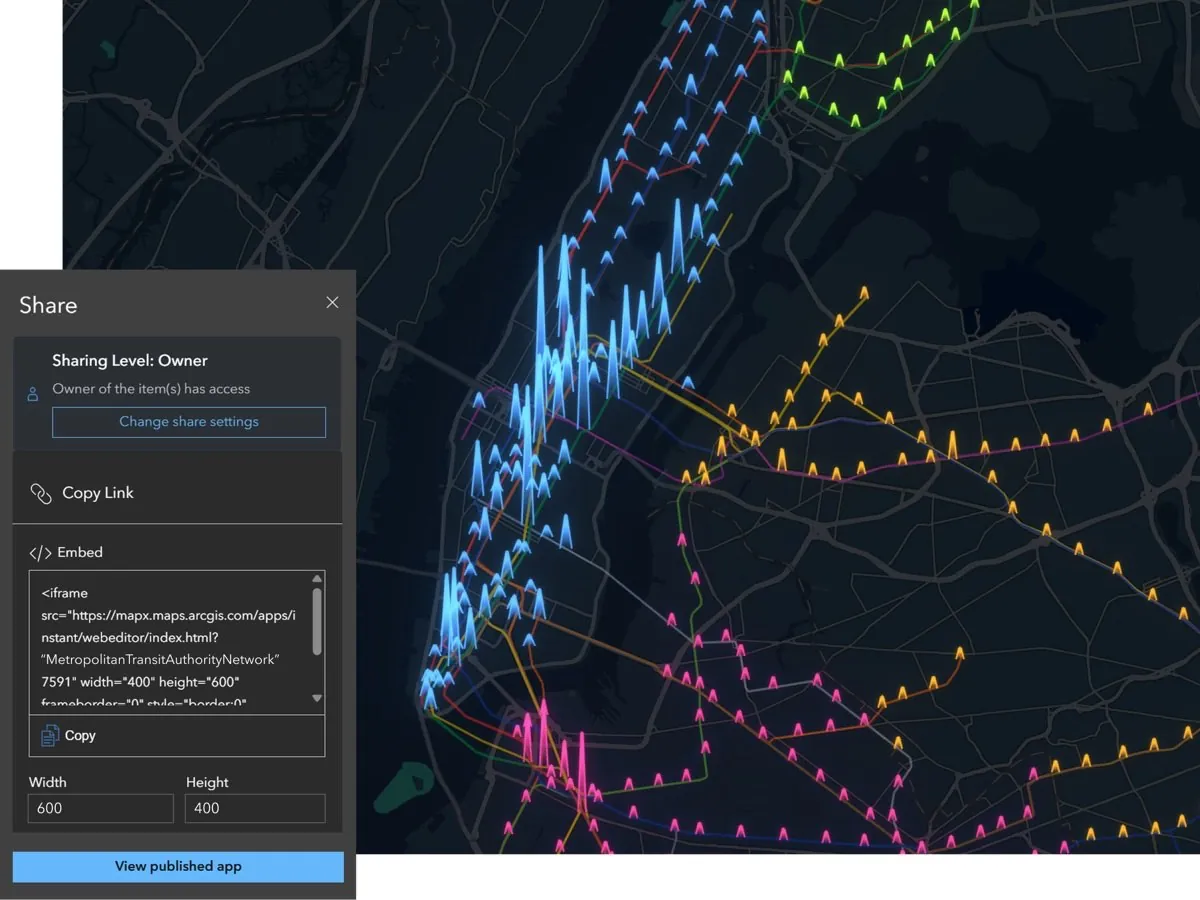The height and width of the screenshot is (900, 1200).
Task: Click the Copy document icon
Action: pos(49,736)
